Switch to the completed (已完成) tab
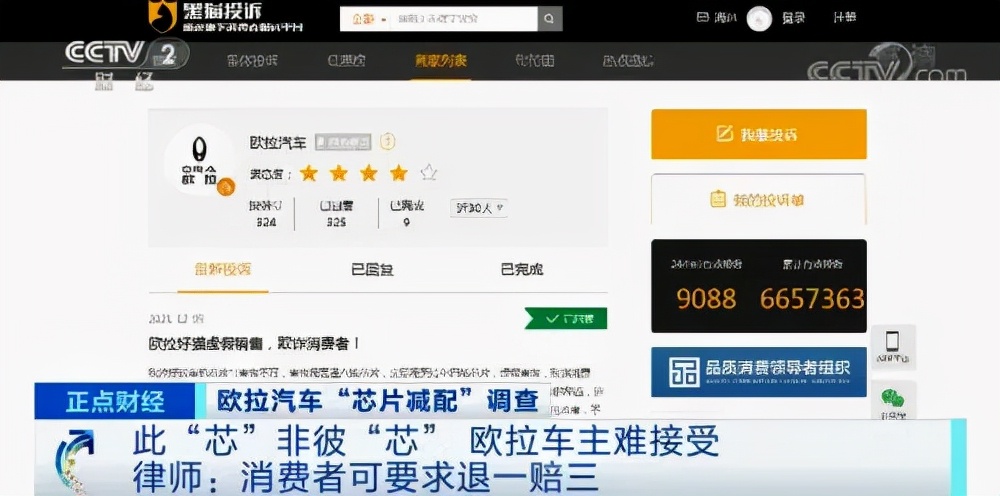 [522, 270]
